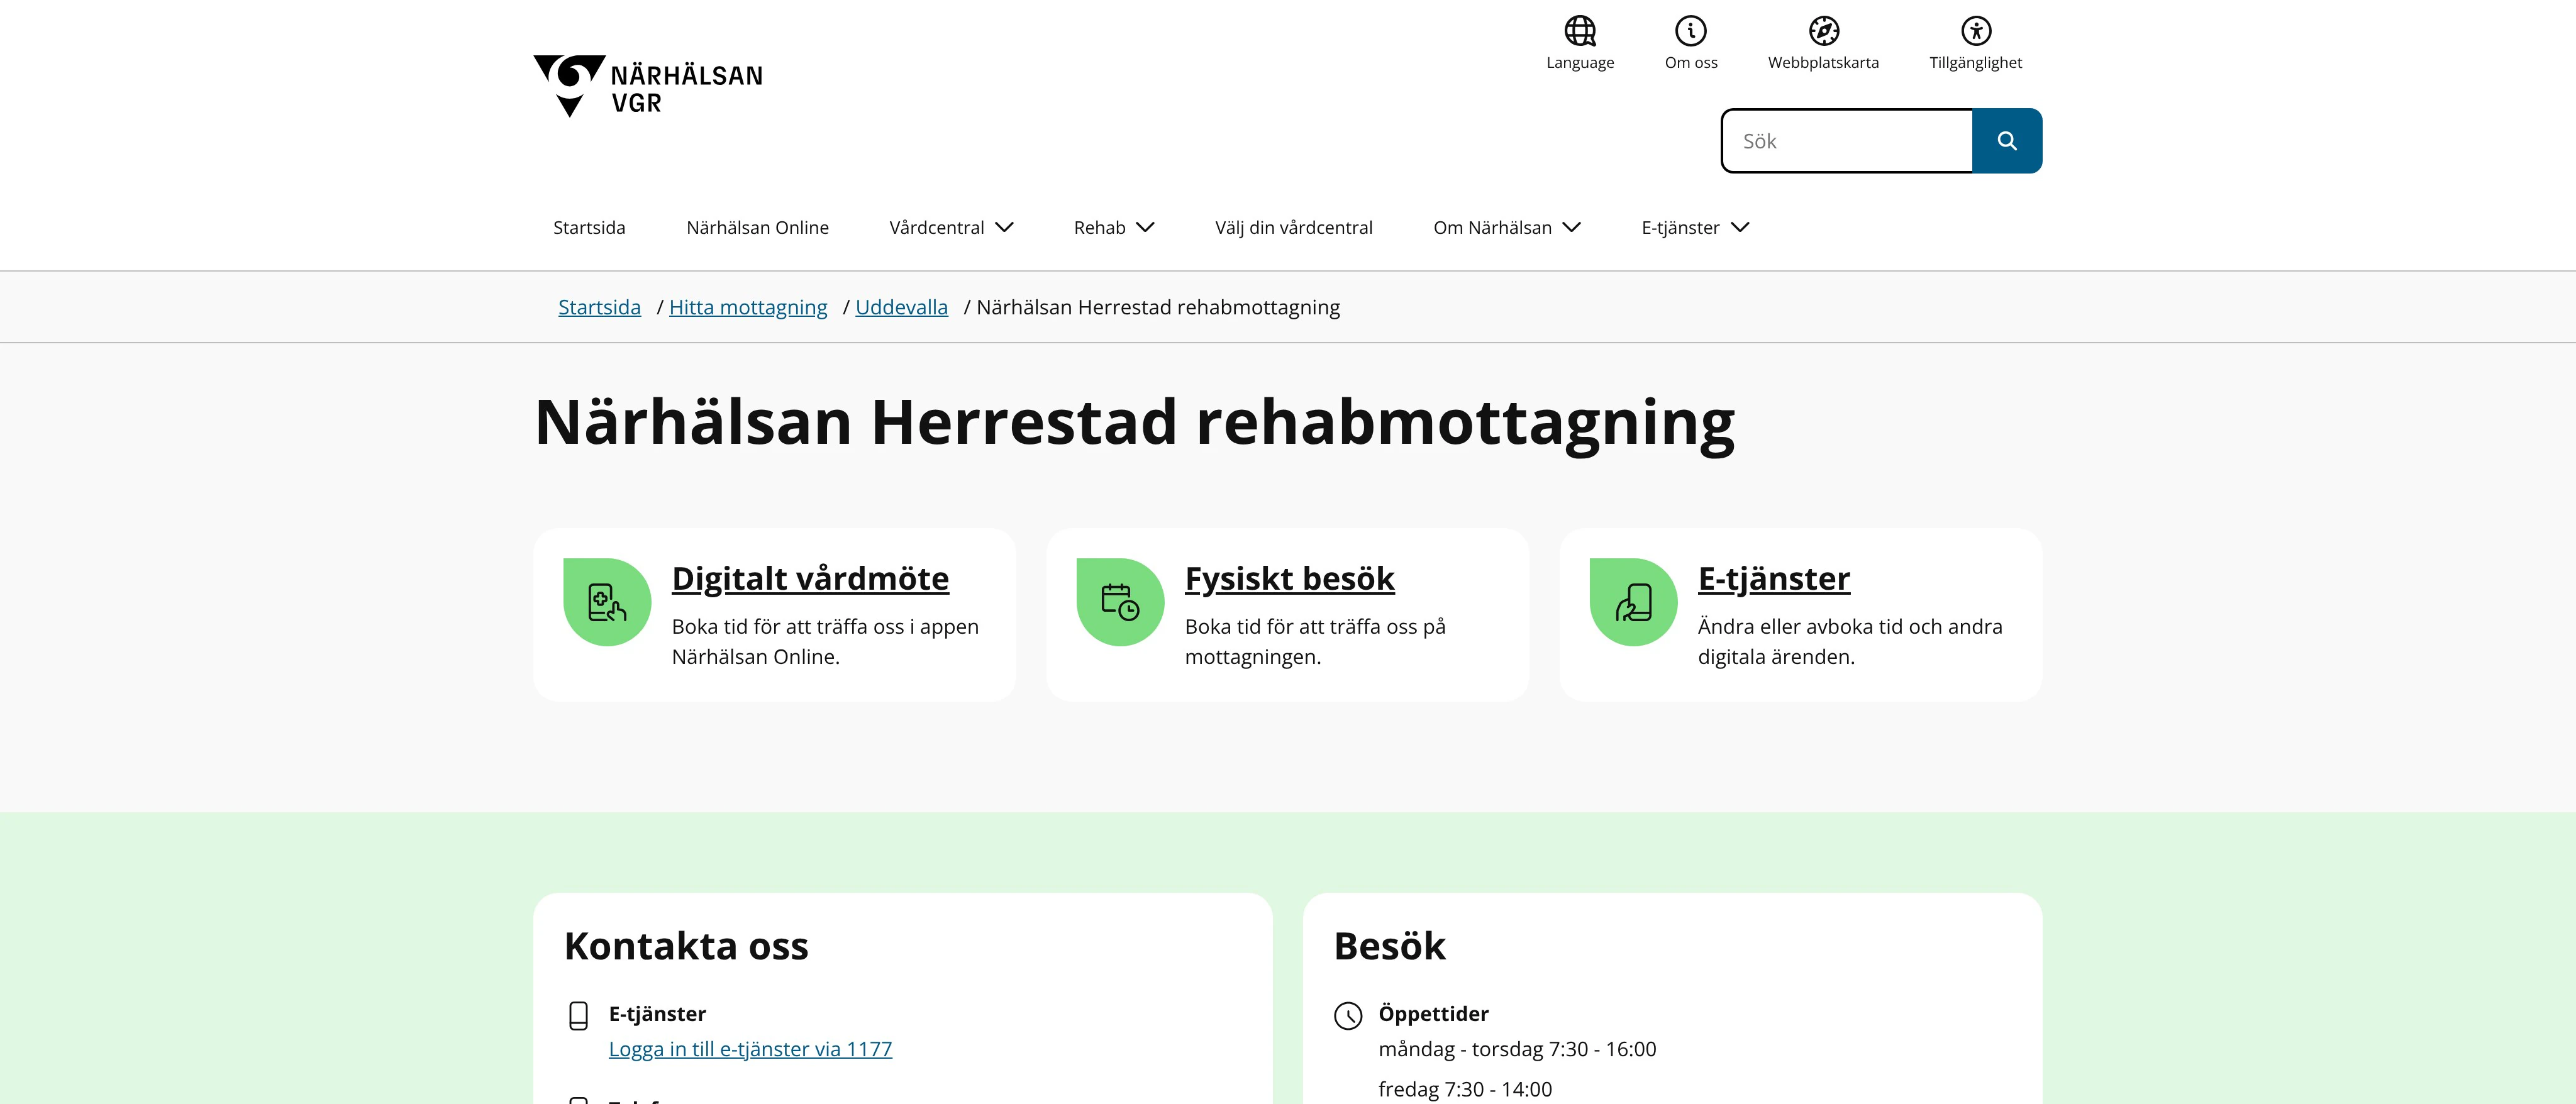Open Välj din vårdcentral menu item
2576x1104 pixels.
click(1293, 228)
